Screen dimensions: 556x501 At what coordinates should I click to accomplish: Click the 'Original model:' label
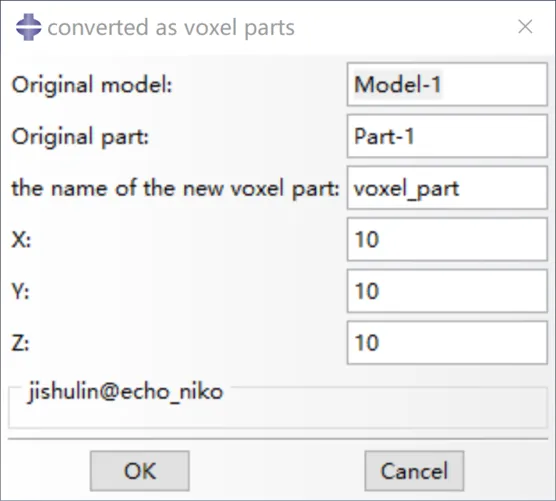(x=92, y=85)
